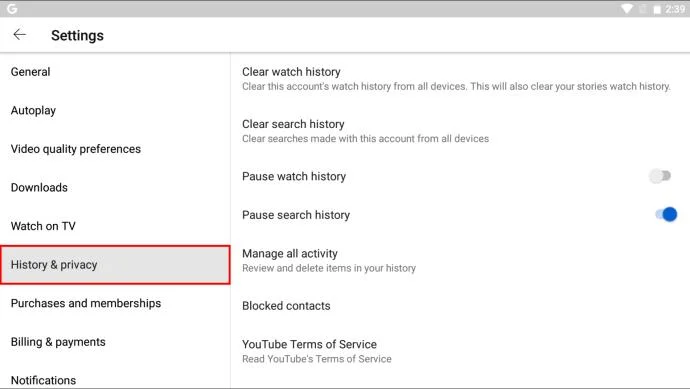Open the General settings section
The image size is (690, 389).
pos(115,72)
